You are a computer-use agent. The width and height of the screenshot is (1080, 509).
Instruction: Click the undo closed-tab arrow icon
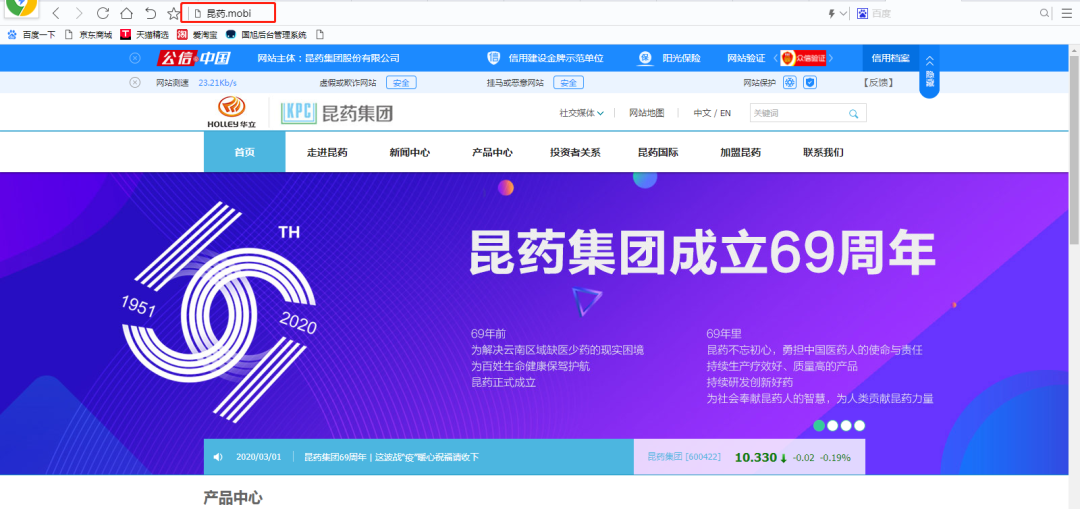pos(150,13)
